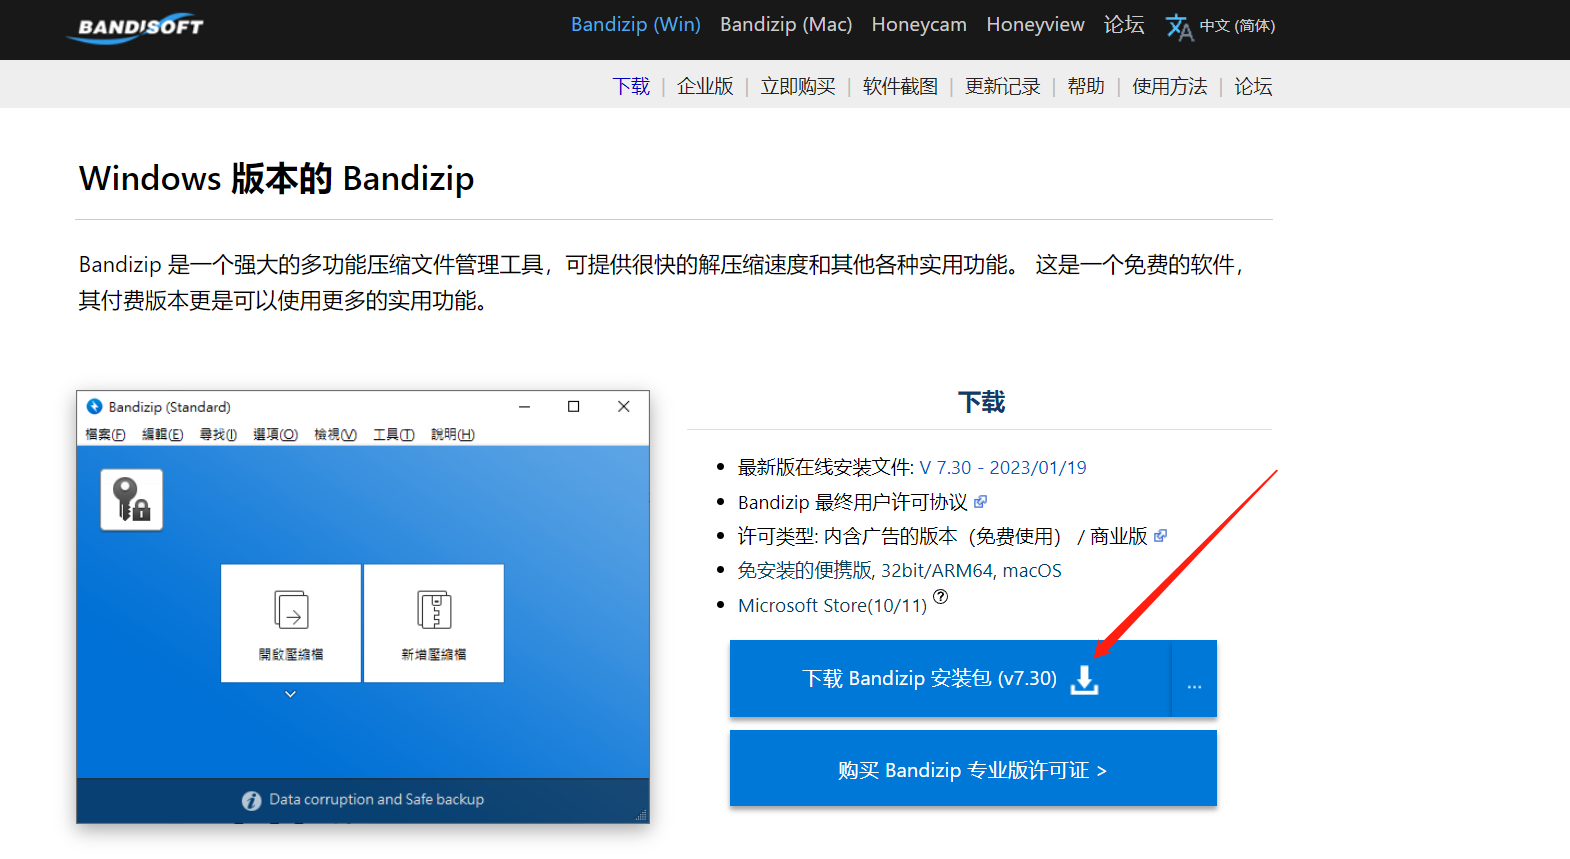Click 购买 Bandizip 专业版许可证 button
The width and height of the screenshot is (1570, 859).
(x=973, y=769)
